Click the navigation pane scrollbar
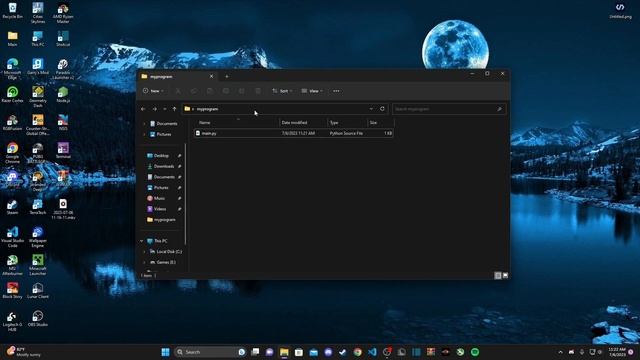This screenshot has width=640, height=360. pos(186,194)
